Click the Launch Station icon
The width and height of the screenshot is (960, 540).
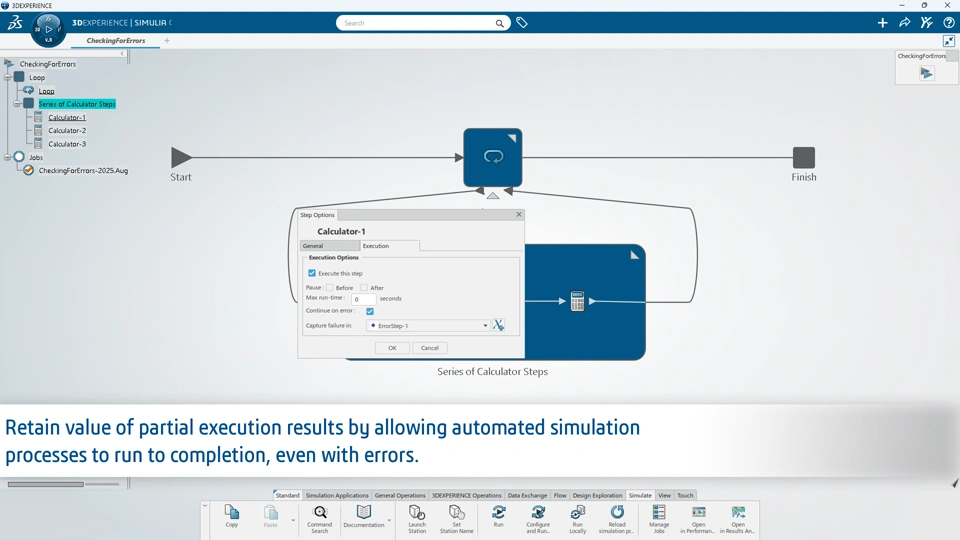(417, 519)
